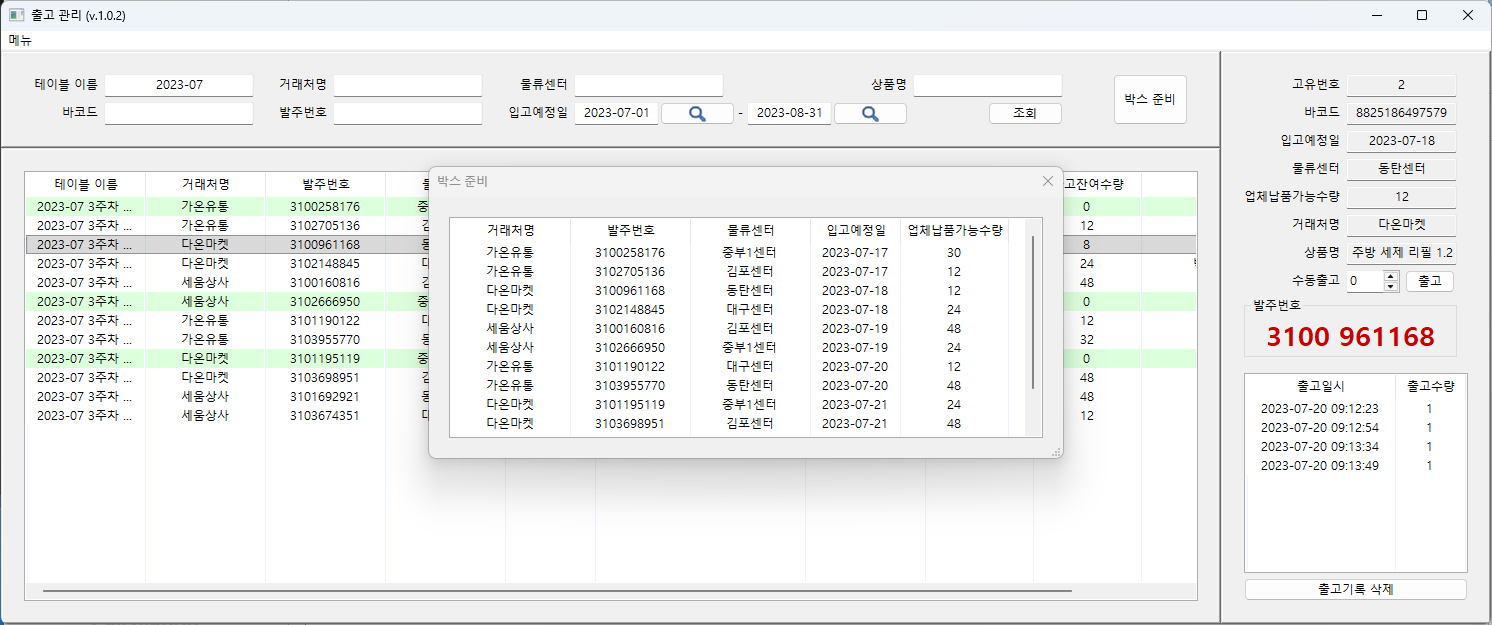Click 동탄센터 in dialog row 3100961168
Screen dimensions: 1492x625
click(x=750, y=291)
